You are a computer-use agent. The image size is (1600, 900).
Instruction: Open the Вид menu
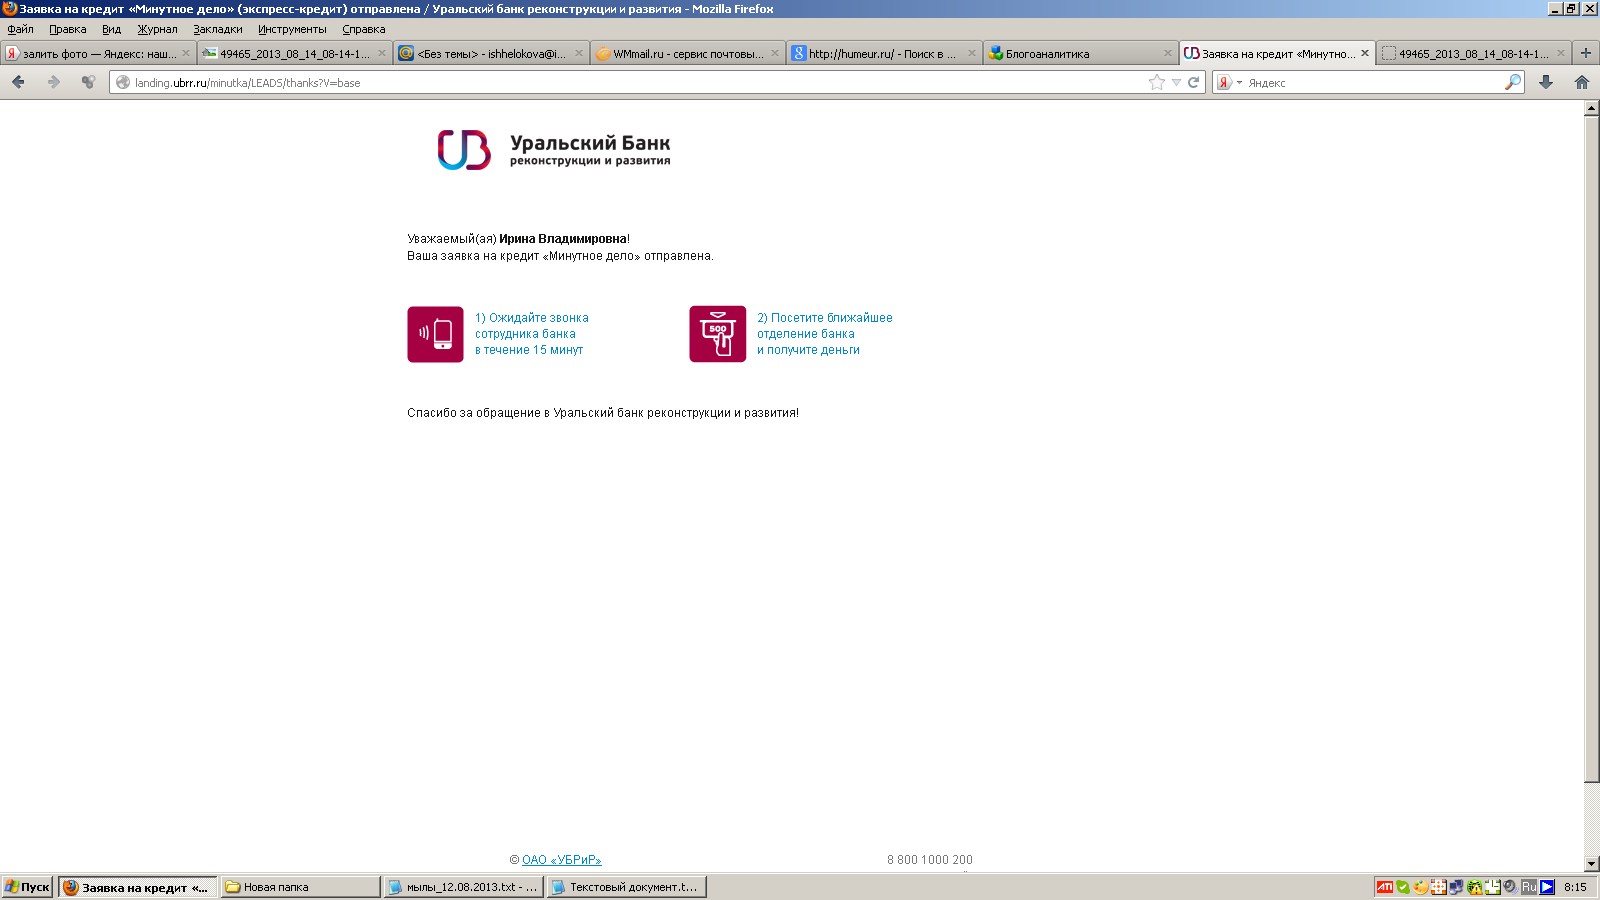click(x=111, y=29)
